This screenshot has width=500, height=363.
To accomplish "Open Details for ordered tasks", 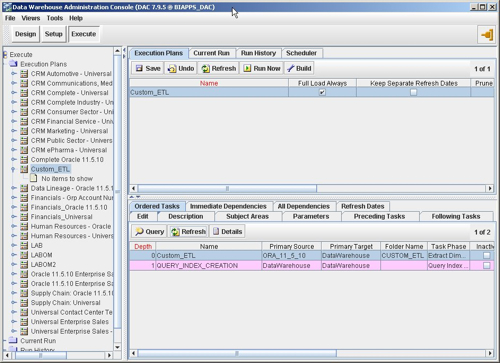I will (x=227, y=231).
